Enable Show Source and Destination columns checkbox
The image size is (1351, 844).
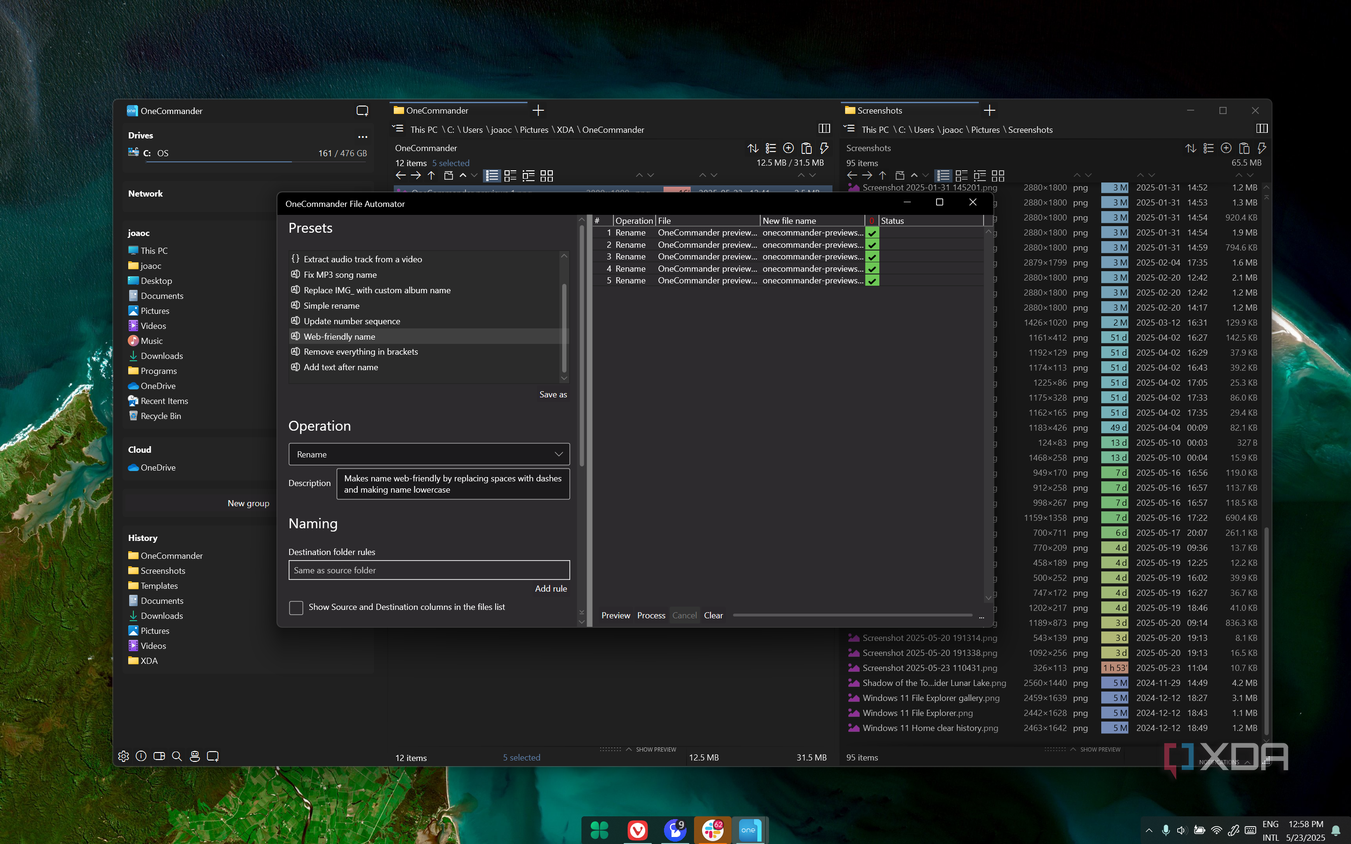[x=296, y=607]
